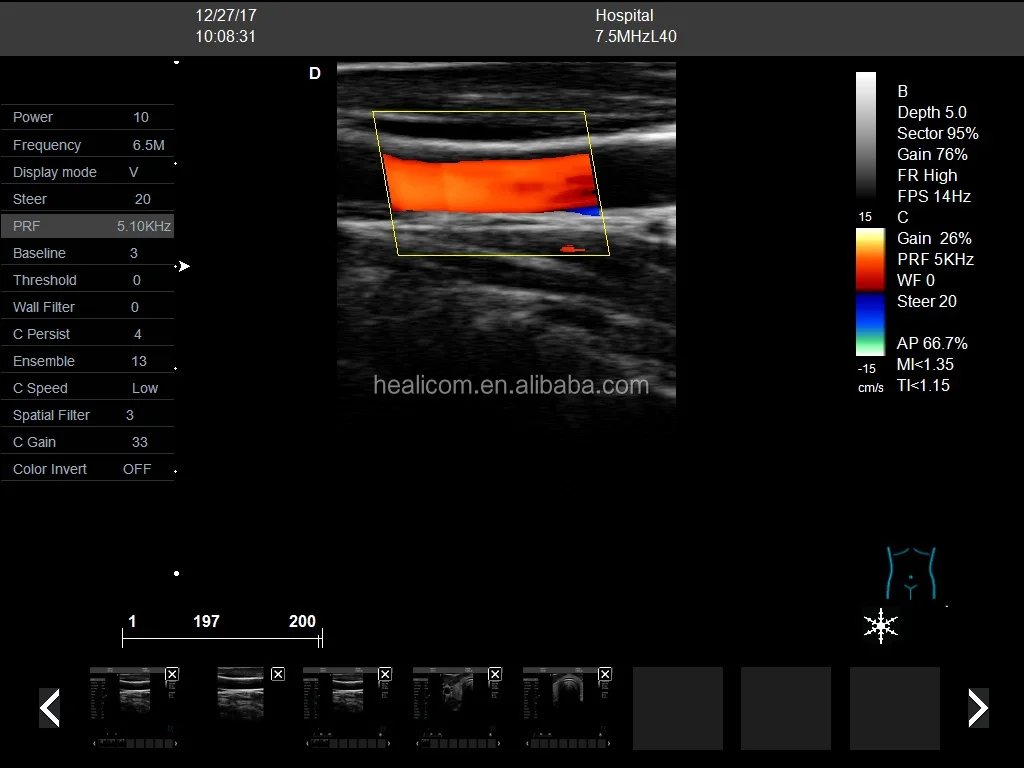1024x768 pixels.
Task: Click the abdomen body marker icon
Action: tap(910, 572)
